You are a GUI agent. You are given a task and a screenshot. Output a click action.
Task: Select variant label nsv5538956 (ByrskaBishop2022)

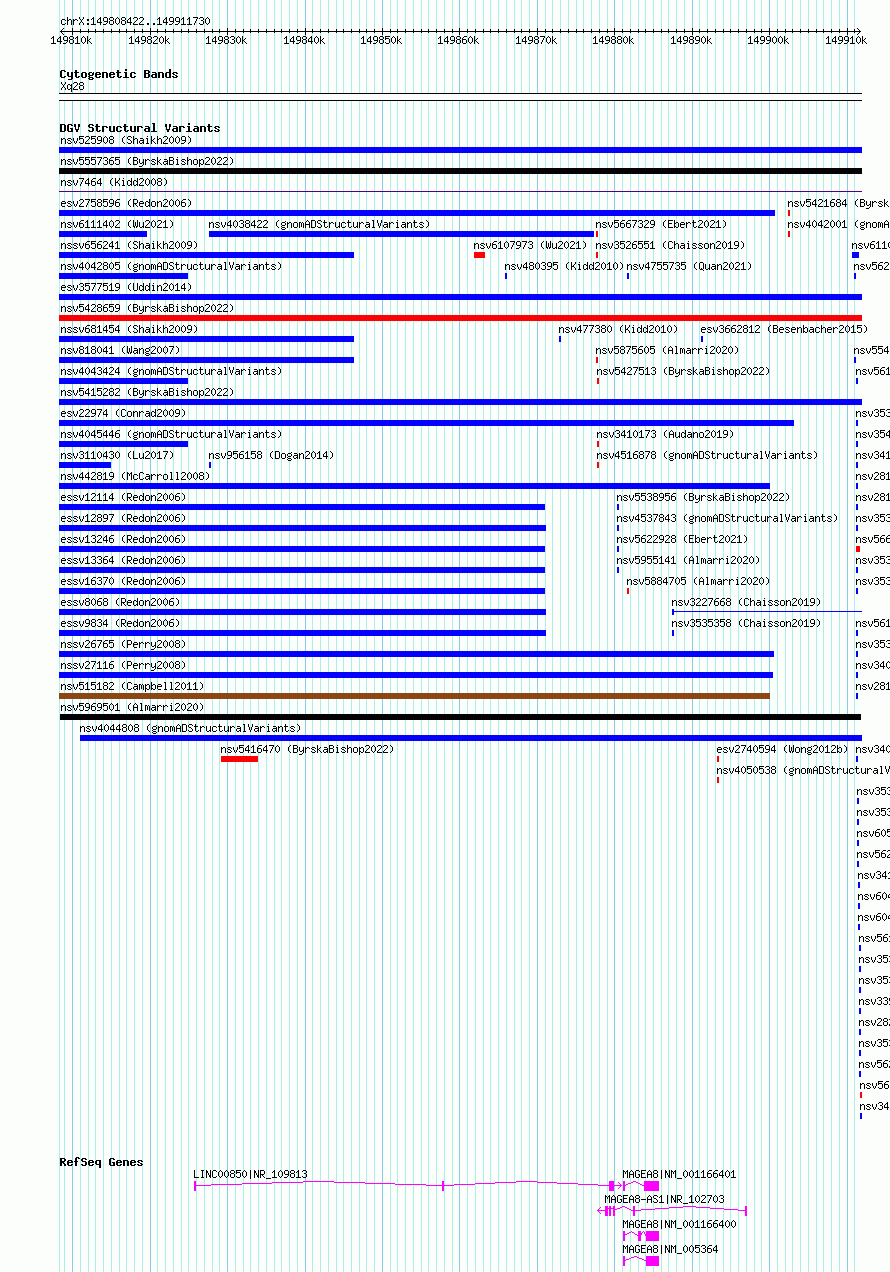tap(703, 497)
